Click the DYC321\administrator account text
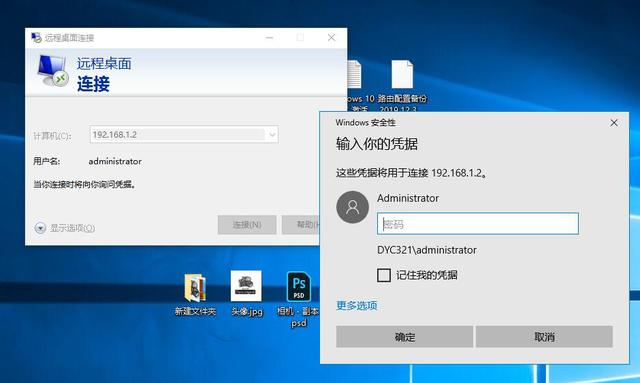Viewport: 640px width, 383px height. pyautogui.click(x=427, y=250)
